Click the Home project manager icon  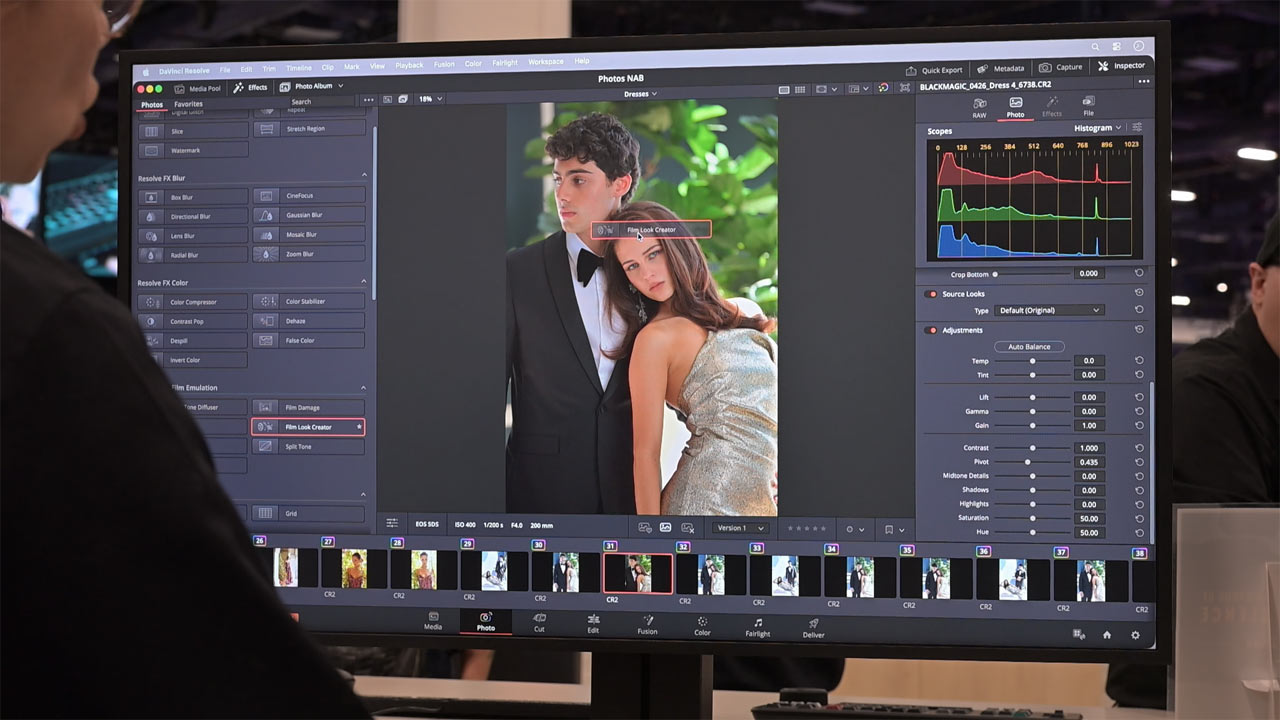[1107, 635]
